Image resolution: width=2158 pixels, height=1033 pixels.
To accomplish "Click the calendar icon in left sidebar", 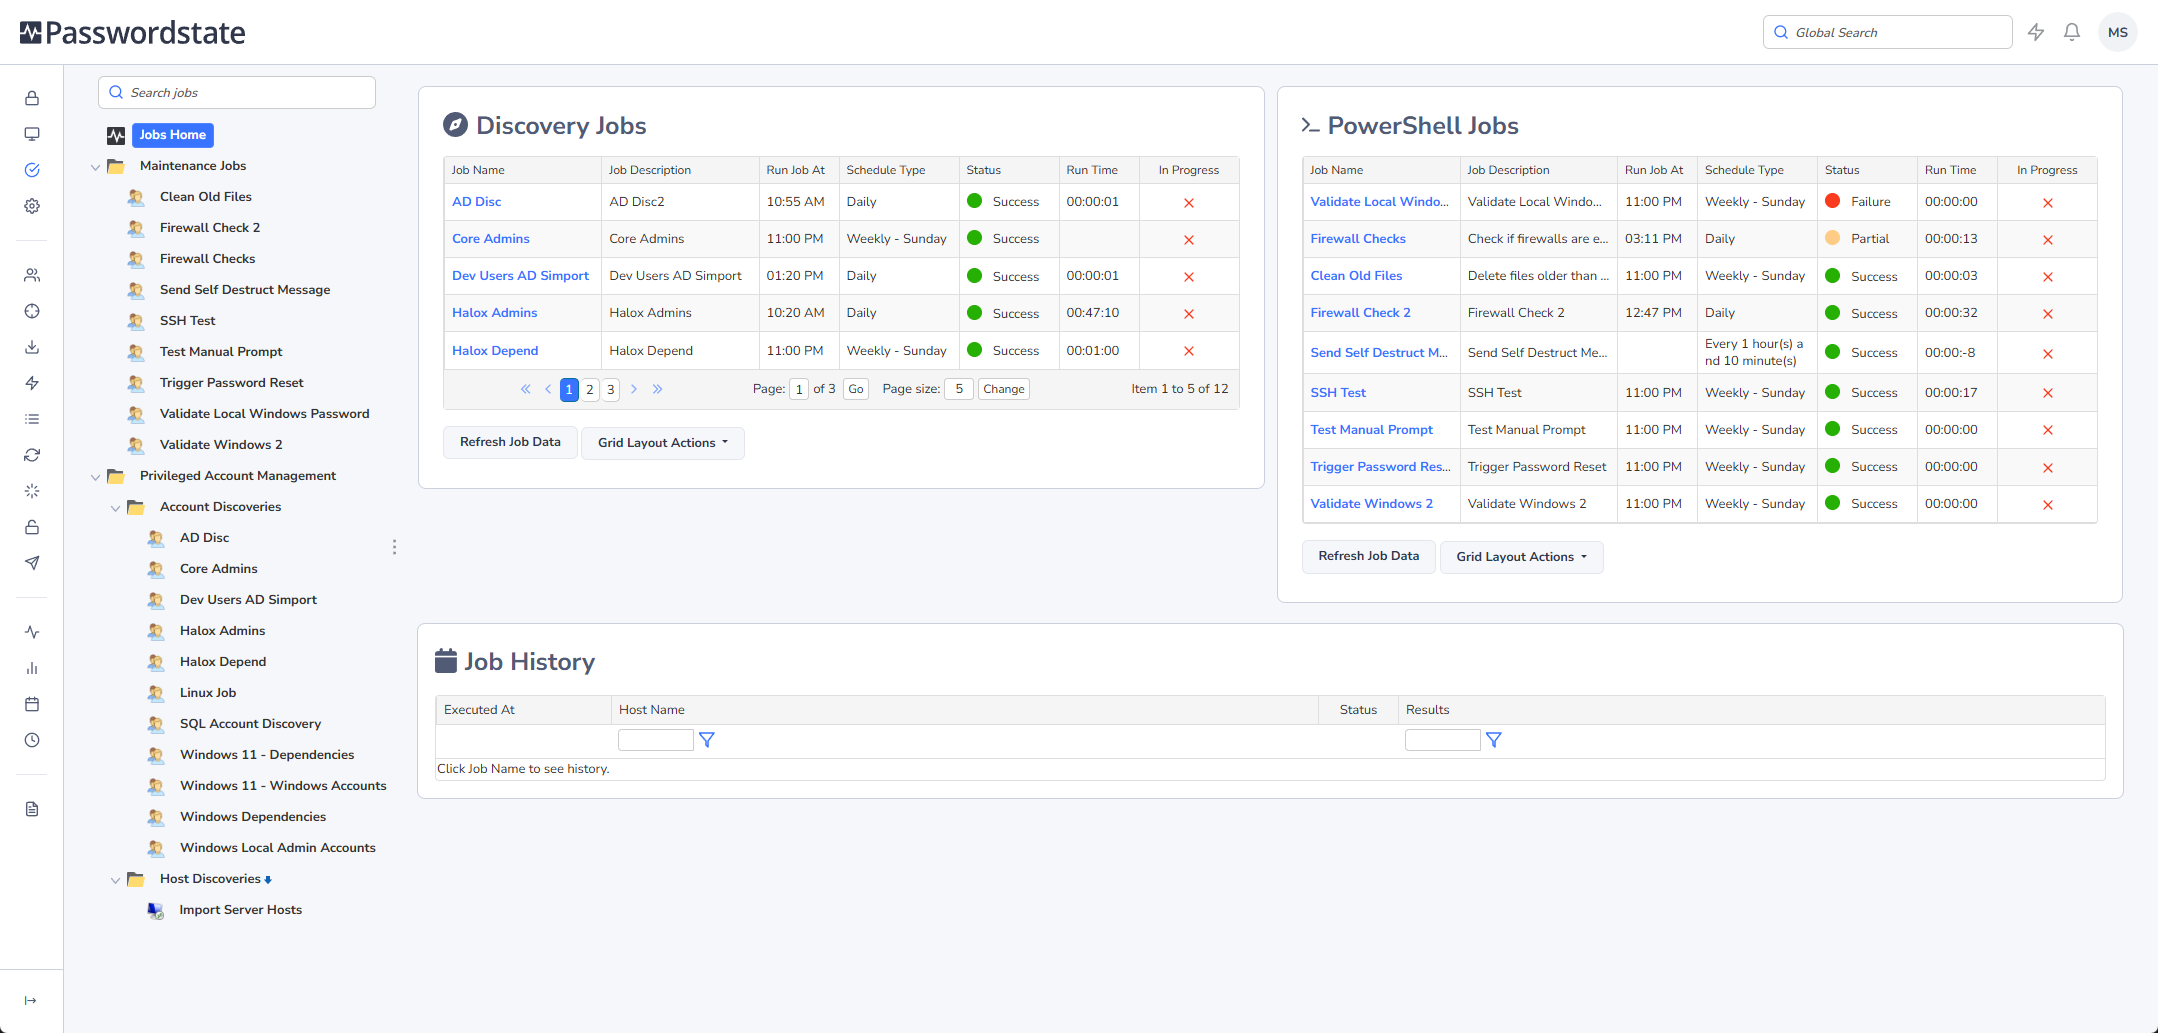I will pyautogui.click(x=32, y=704).
